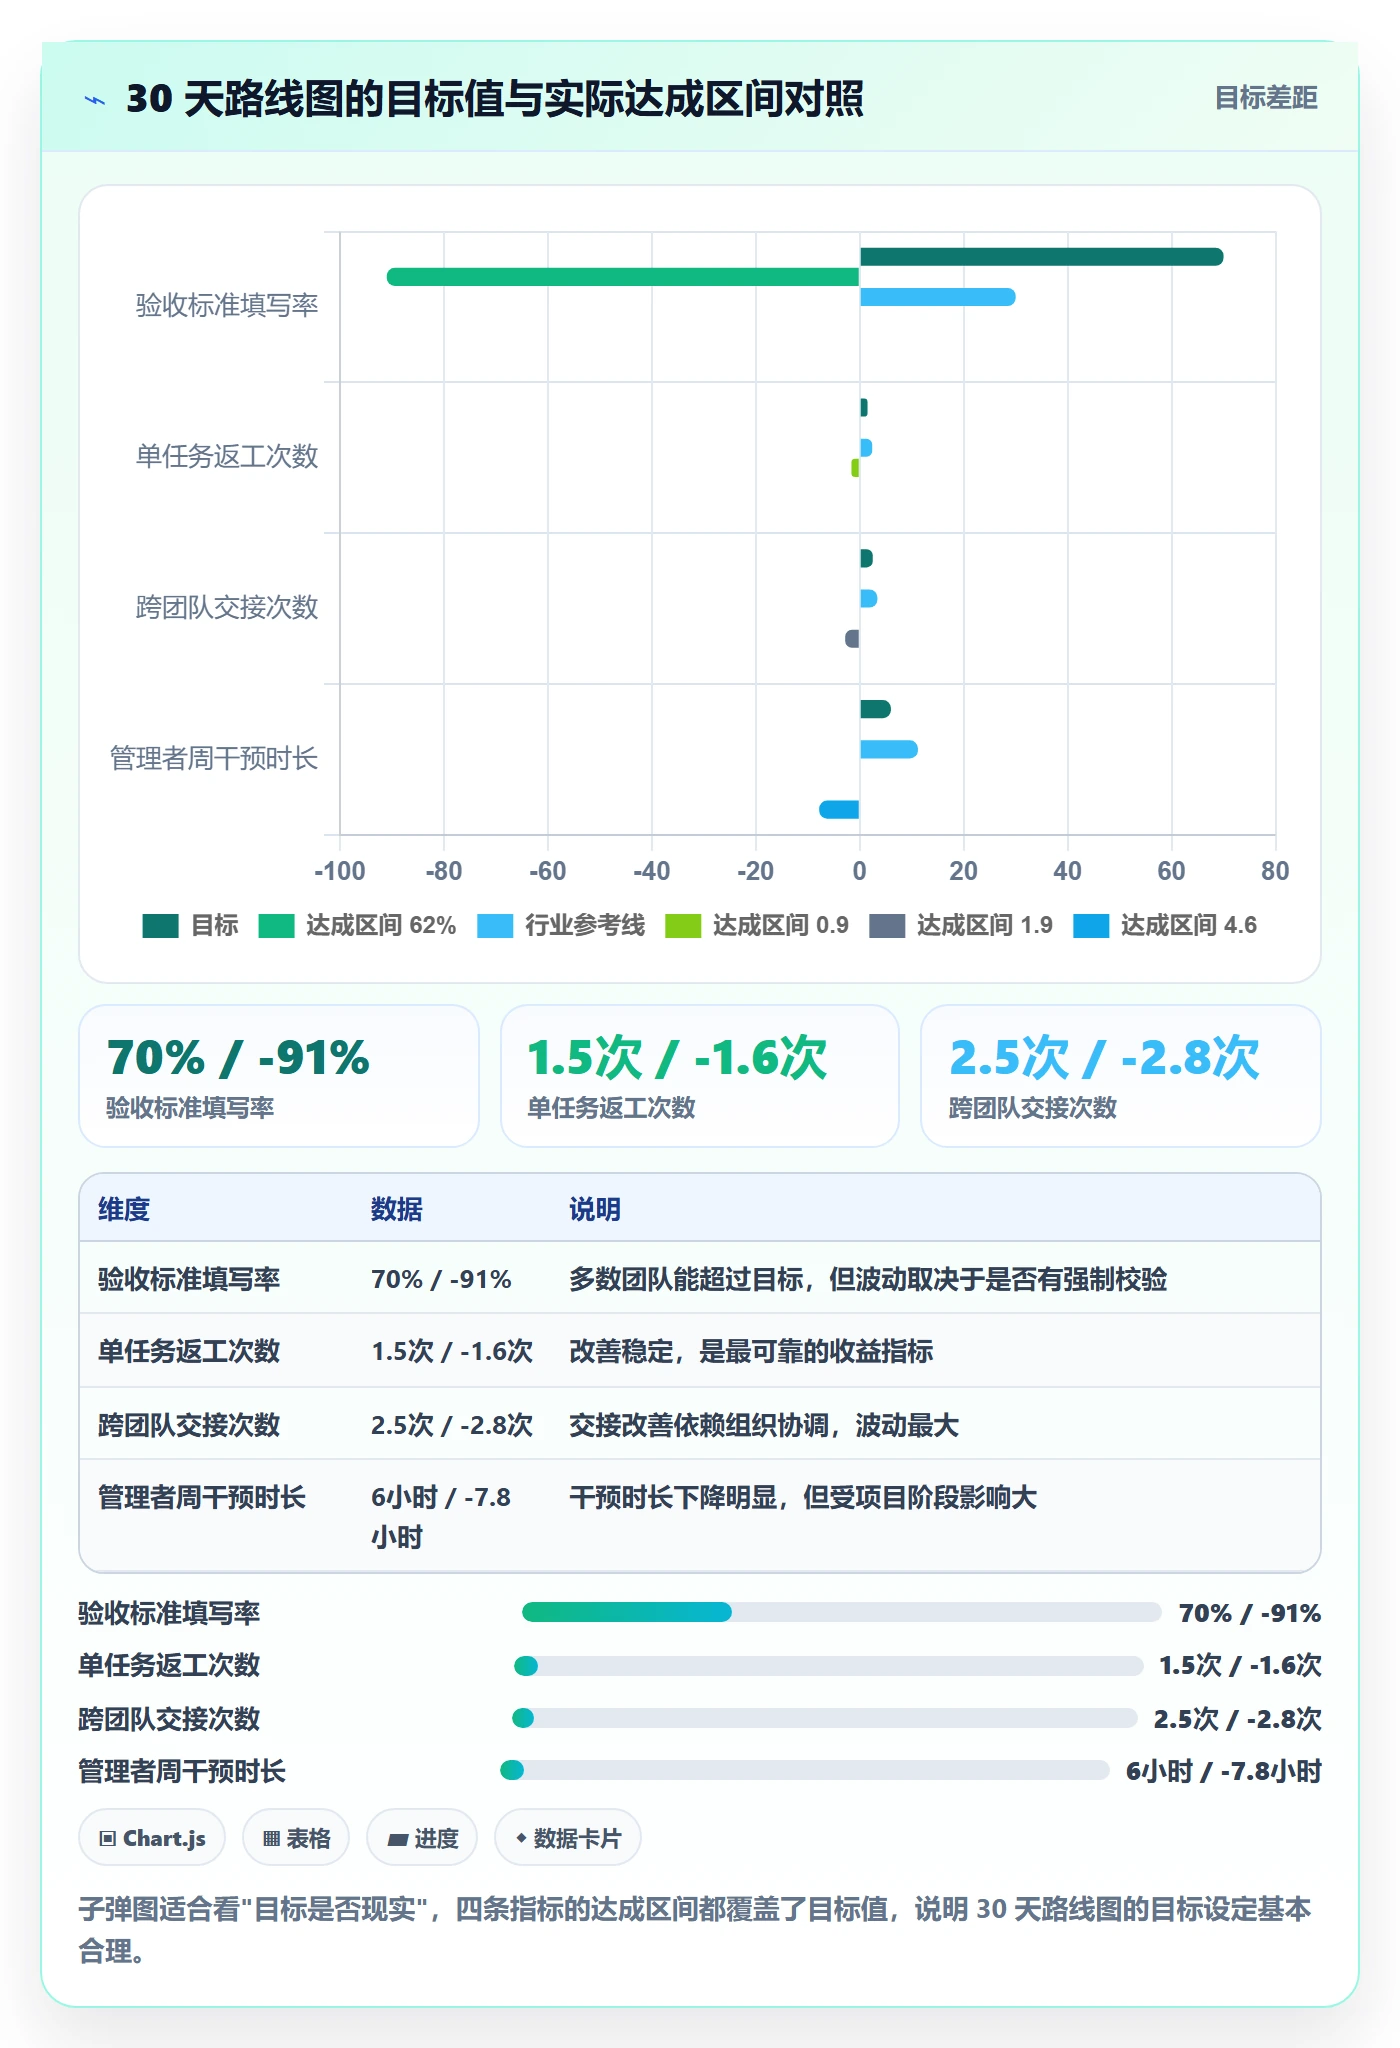Viewport: 1400px width, 2048px height.
Task: Click the 数据卡片 tag chip
Action: (568, 1838)
